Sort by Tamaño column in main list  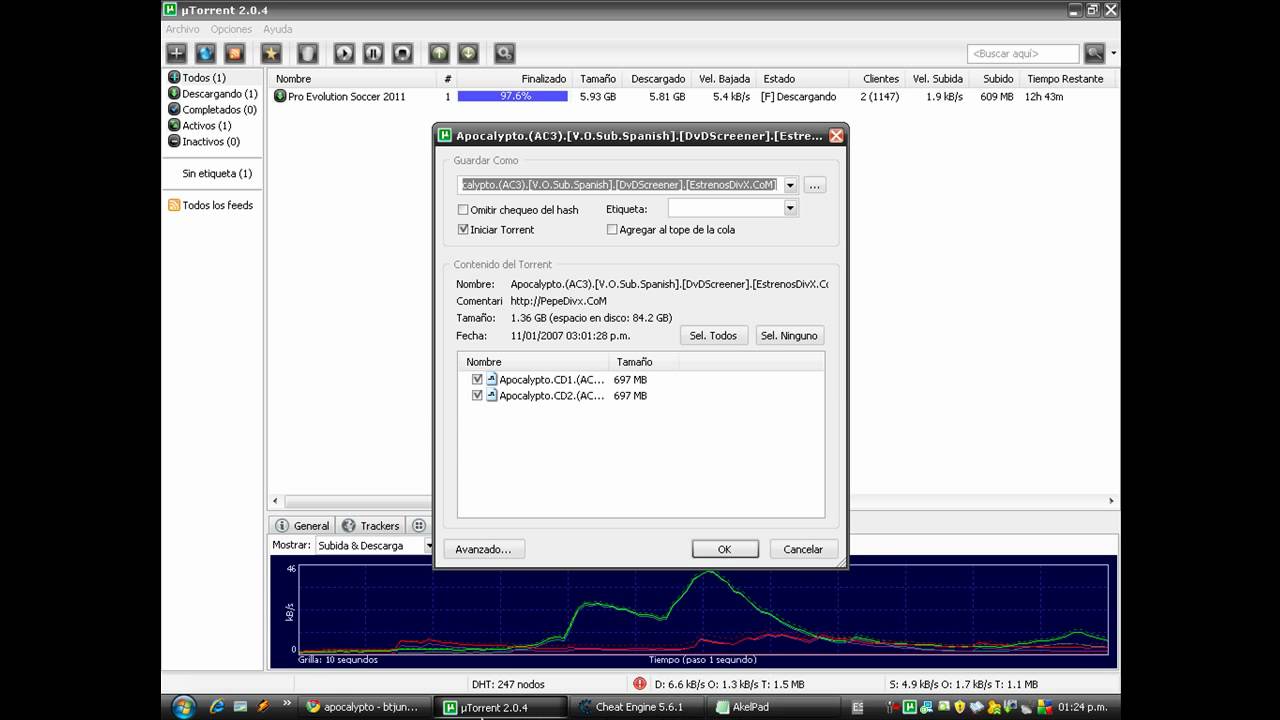[x=597, y=78]
